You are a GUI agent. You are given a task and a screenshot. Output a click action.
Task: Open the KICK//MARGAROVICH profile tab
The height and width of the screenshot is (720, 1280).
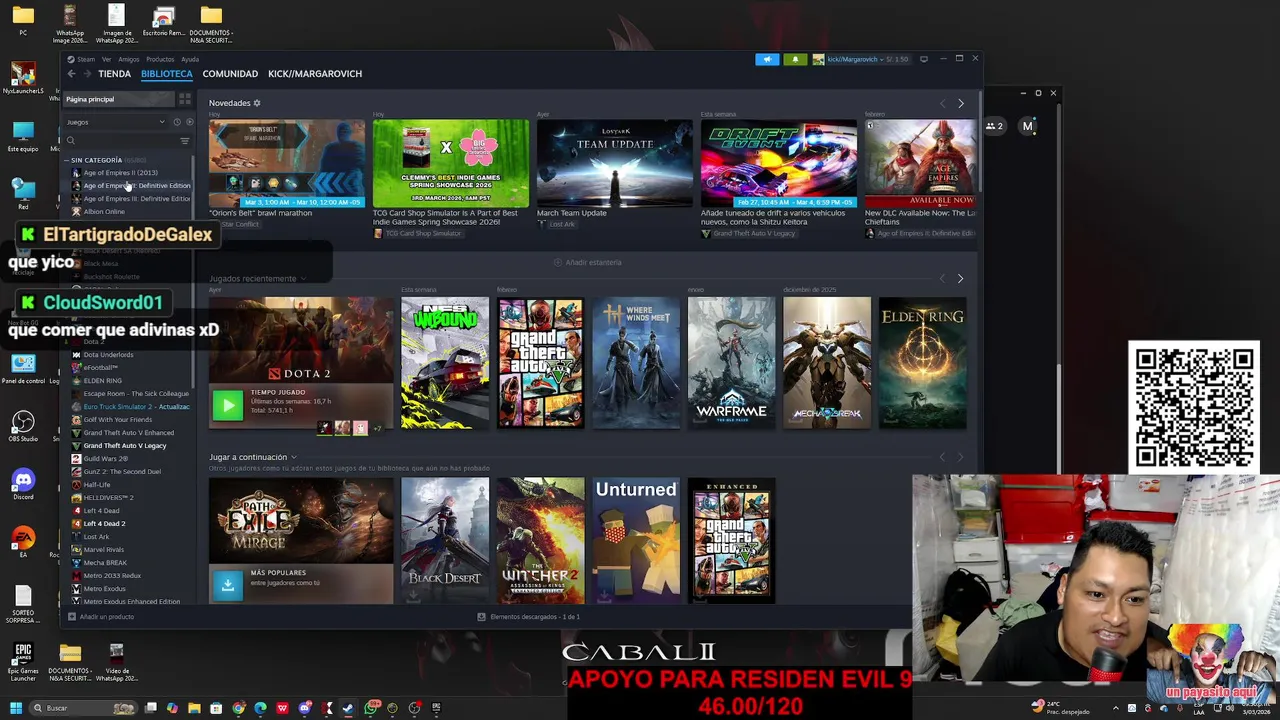pyautogui.click(x=315, y=74)
